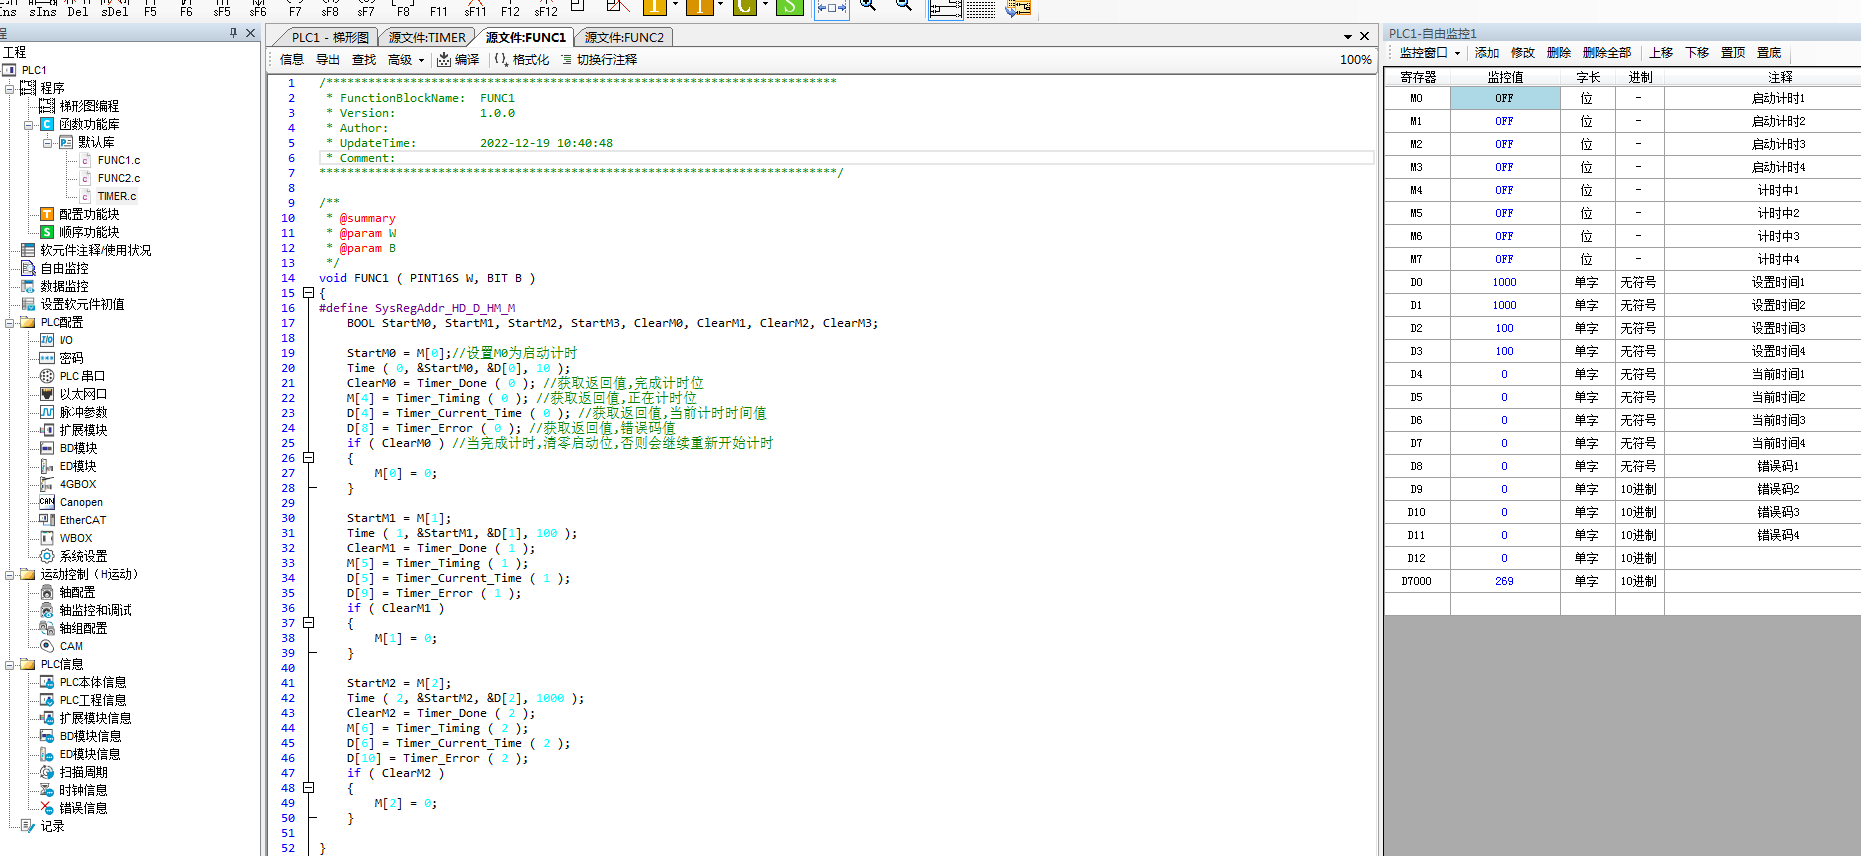Click the 编译 compile button
This screenshot has height=856, width=1861.
point(458,60)
